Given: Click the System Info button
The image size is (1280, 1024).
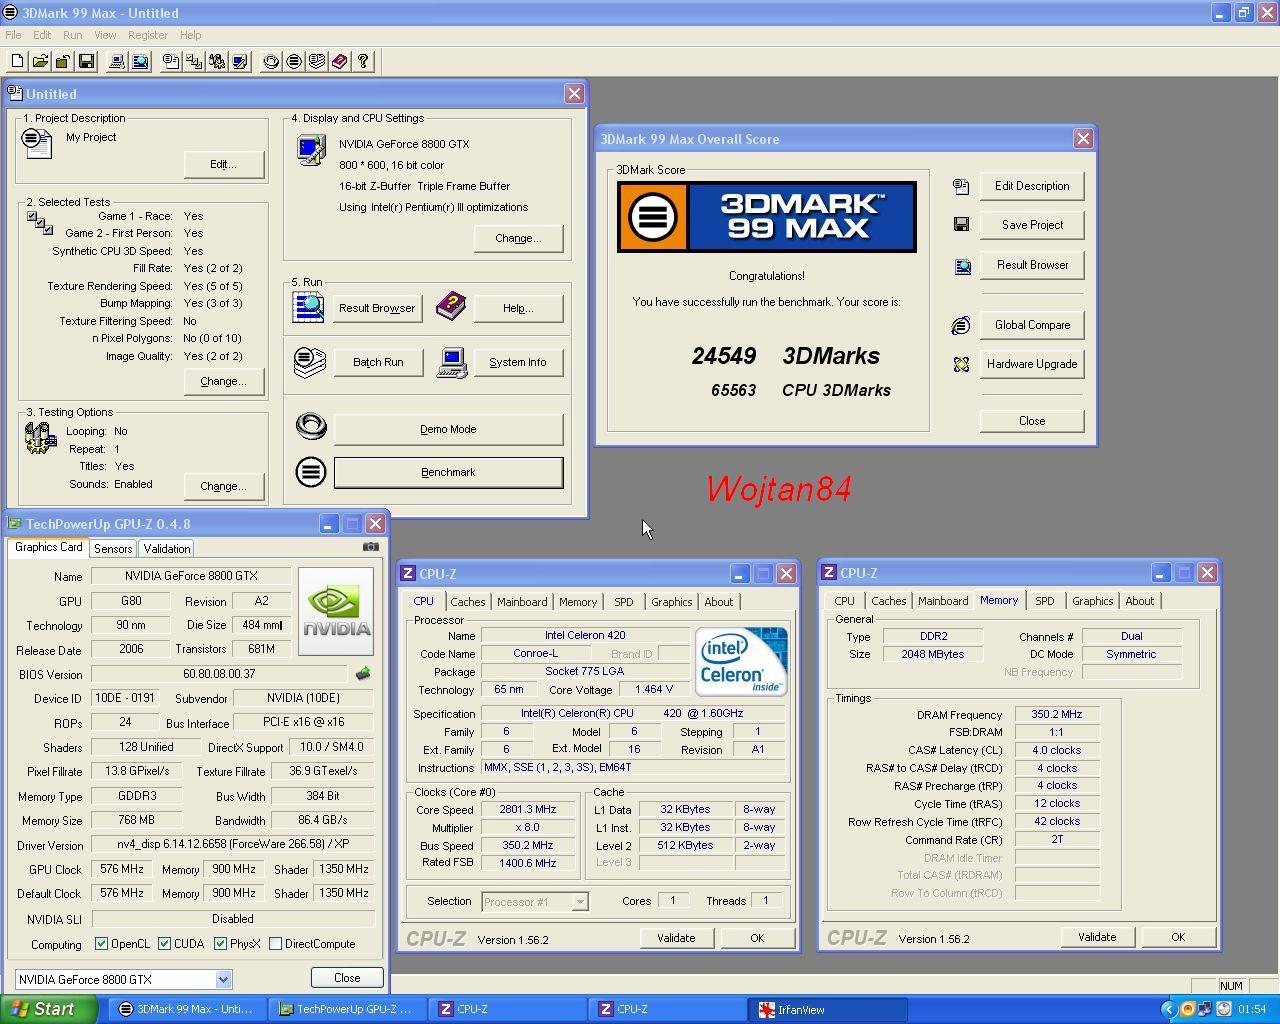Looking at the screenshot, I should tap(517, 362).
